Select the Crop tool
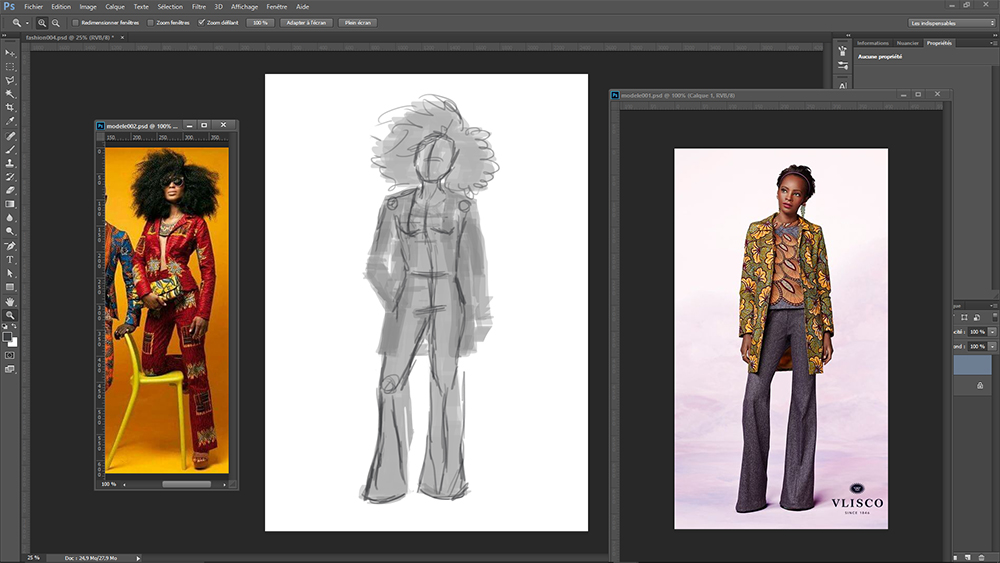Image resolution: width=1000 pixels, height=563 pixels. pos(10,107)
